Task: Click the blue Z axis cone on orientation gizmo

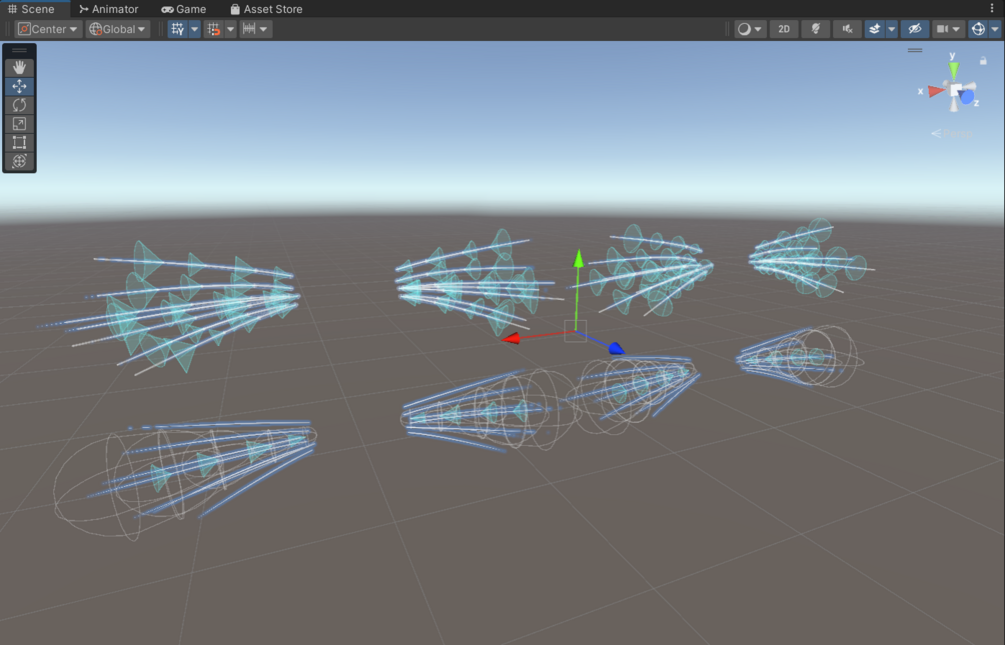Action: click(x=967, y=97)
